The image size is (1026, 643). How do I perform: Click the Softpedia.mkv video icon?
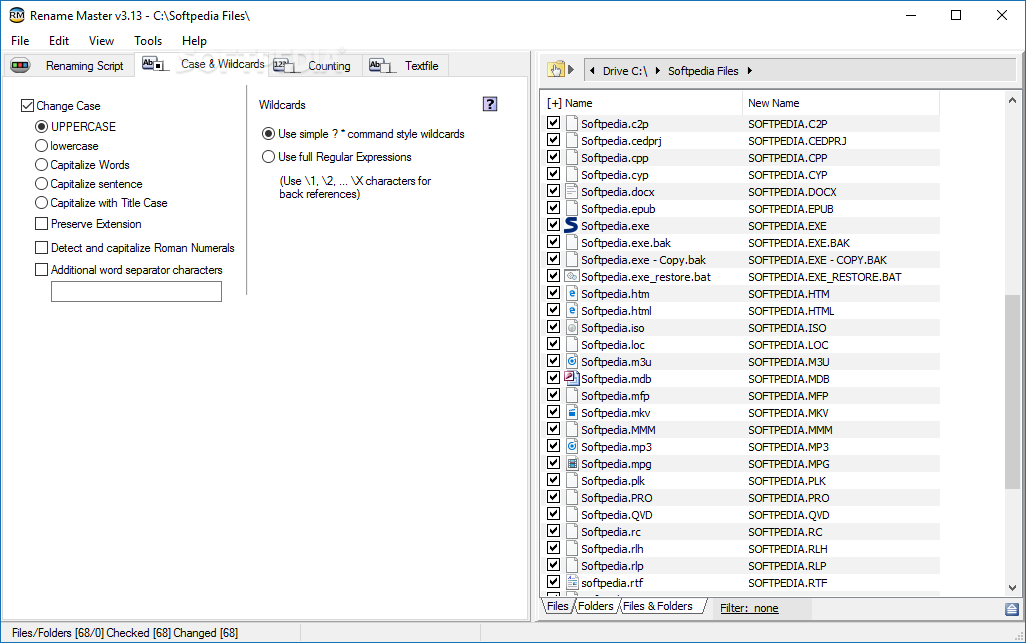tap(572, 412)
